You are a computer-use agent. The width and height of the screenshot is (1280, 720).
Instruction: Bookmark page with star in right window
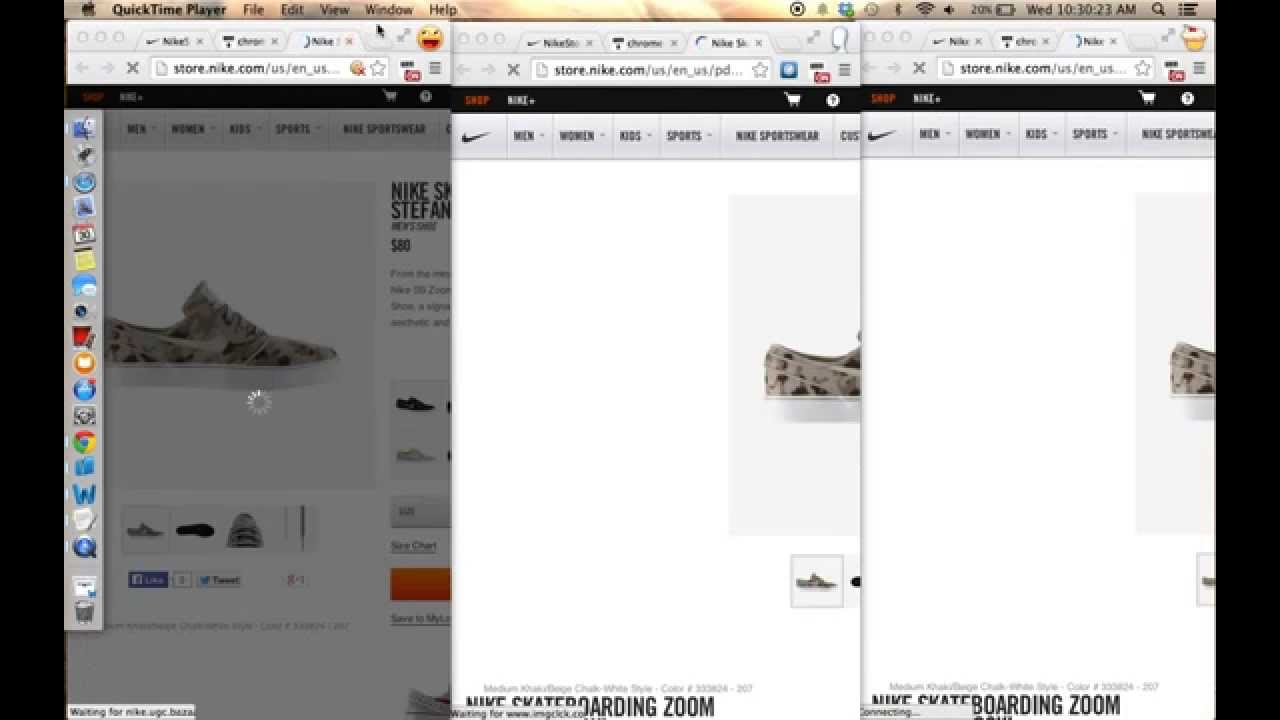tap(1143, 68)
